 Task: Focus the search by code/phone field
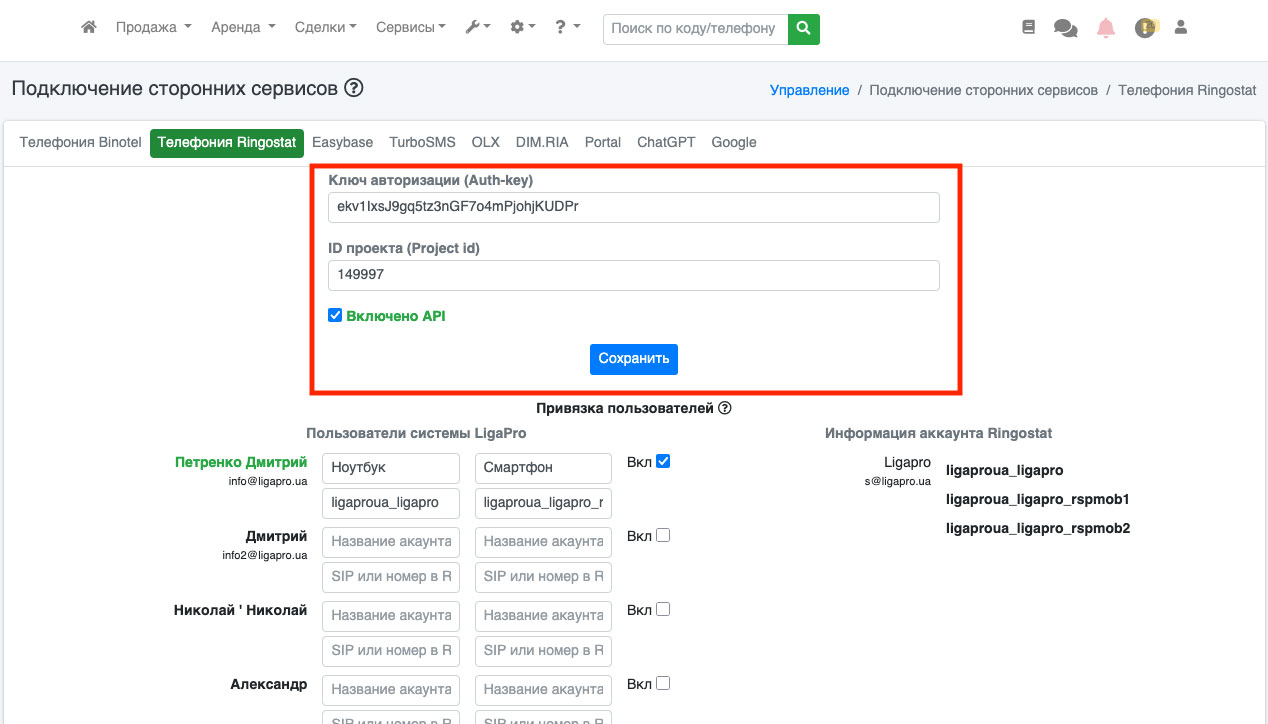[696, 29]
